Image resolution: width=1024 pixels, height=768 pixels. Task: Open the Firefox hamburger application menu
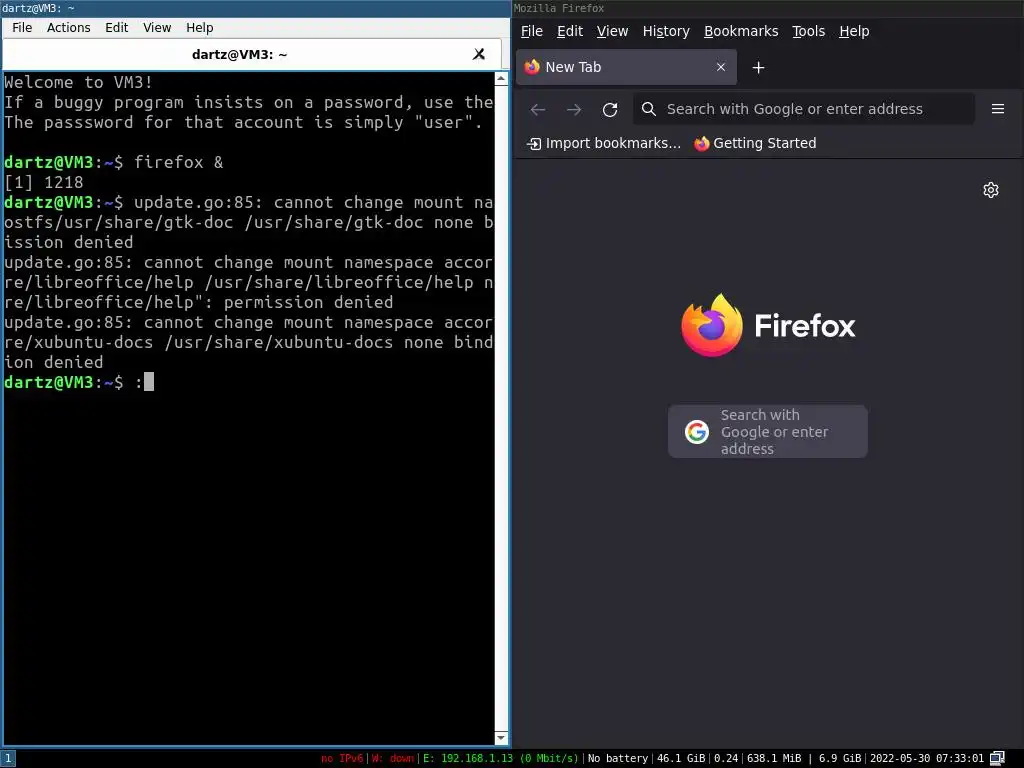997,109
